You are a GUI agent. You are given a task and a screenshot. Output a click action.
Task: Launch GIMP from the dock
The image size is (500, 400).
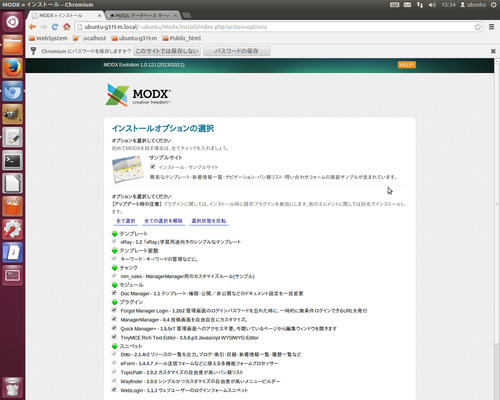tap(13, 114)
